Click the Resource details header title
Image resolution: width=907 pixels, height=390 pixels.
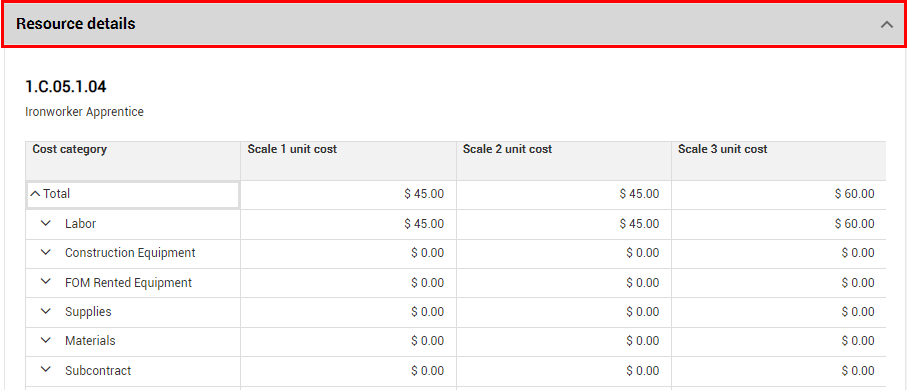[x=76, y=24]
